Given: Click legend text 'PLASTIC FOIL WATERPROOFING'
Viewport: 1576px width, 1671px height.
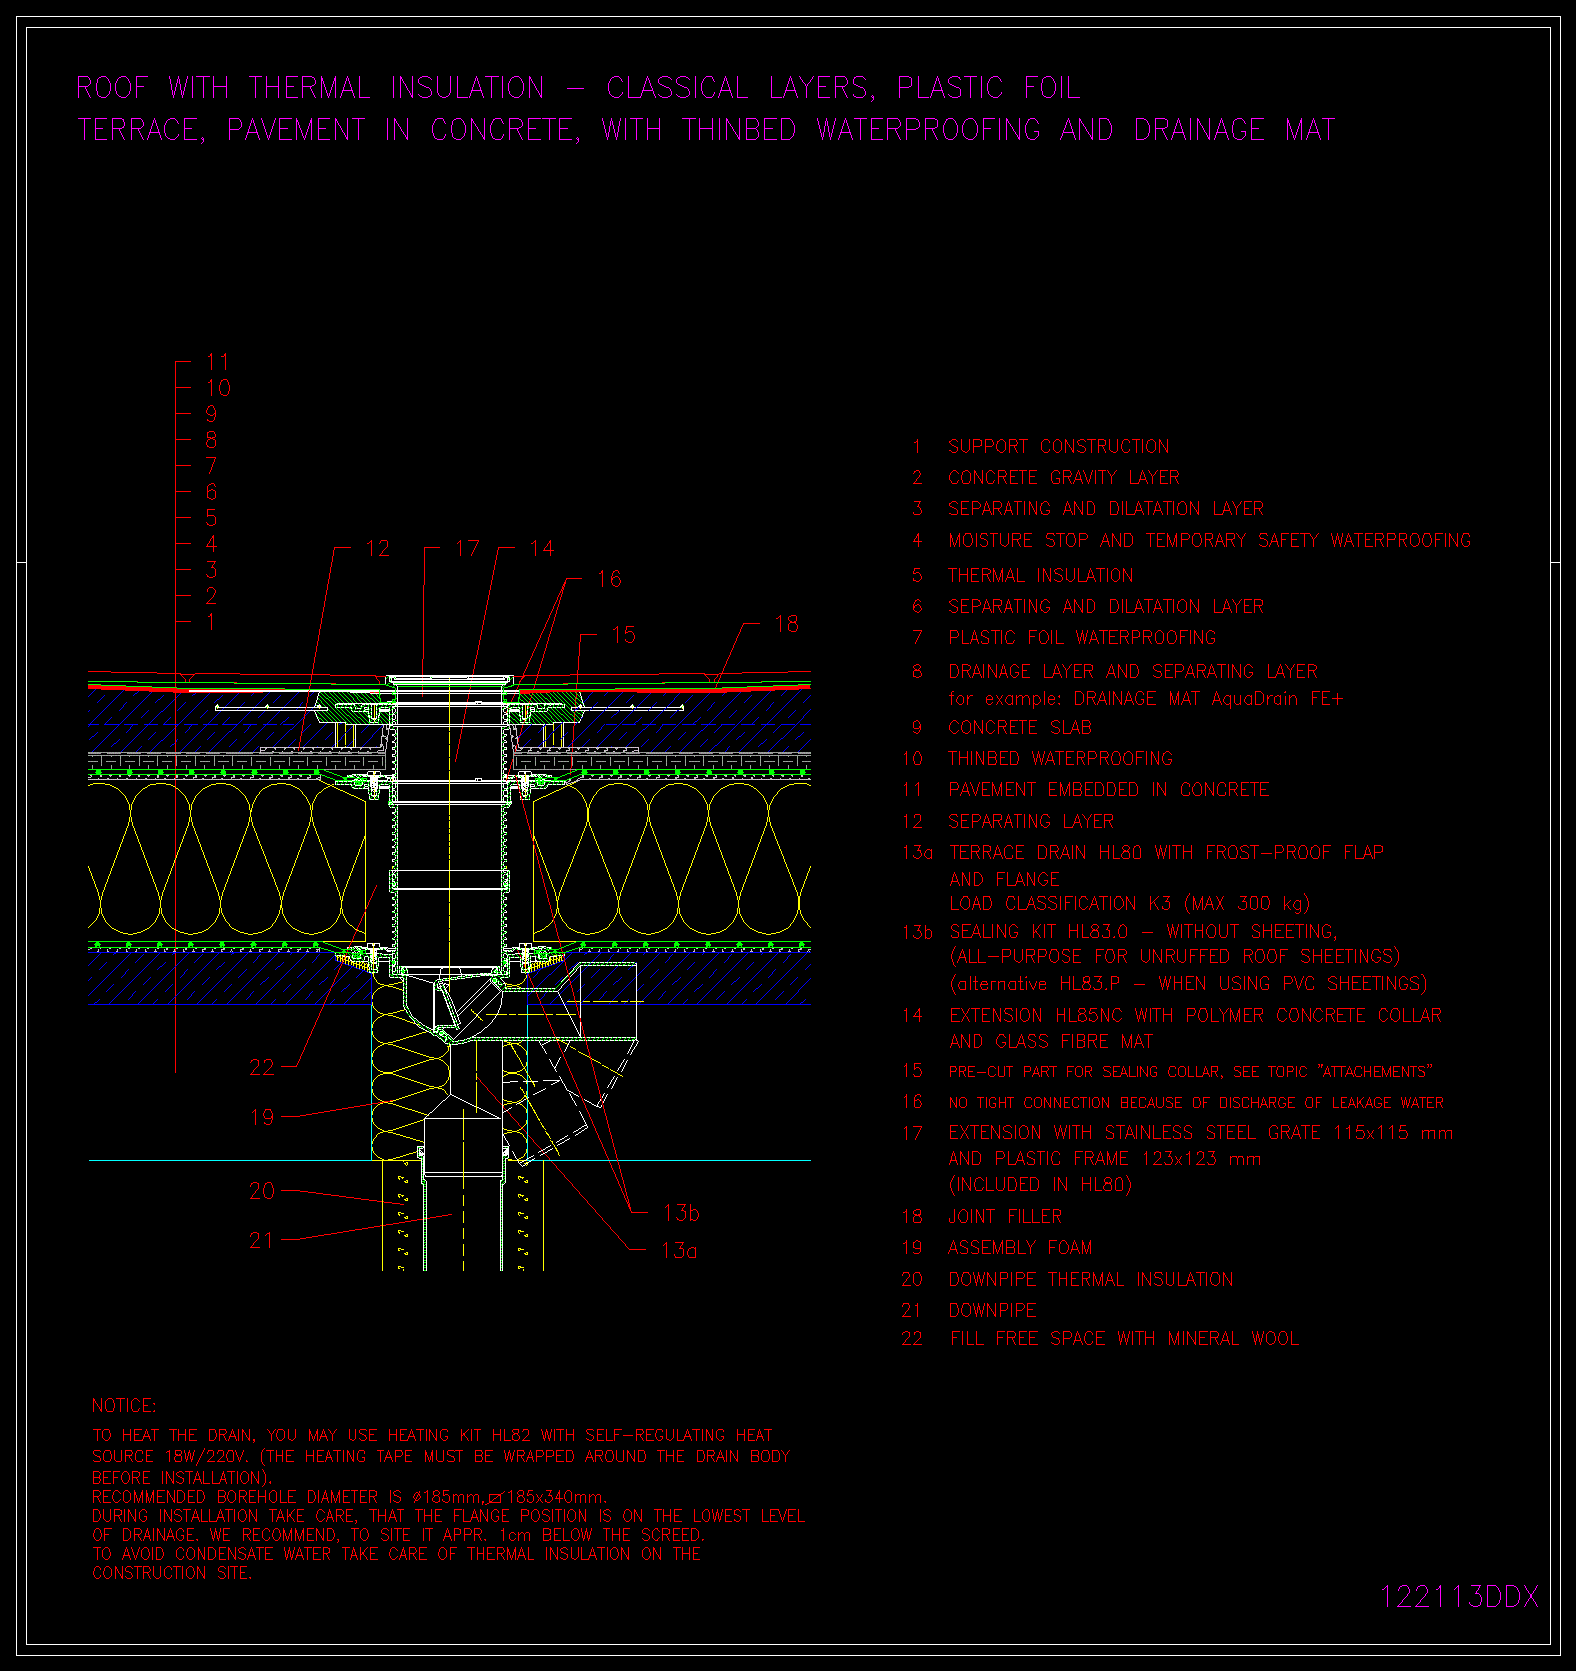Looking at the screenshot, I should [x=1082, y=638].
